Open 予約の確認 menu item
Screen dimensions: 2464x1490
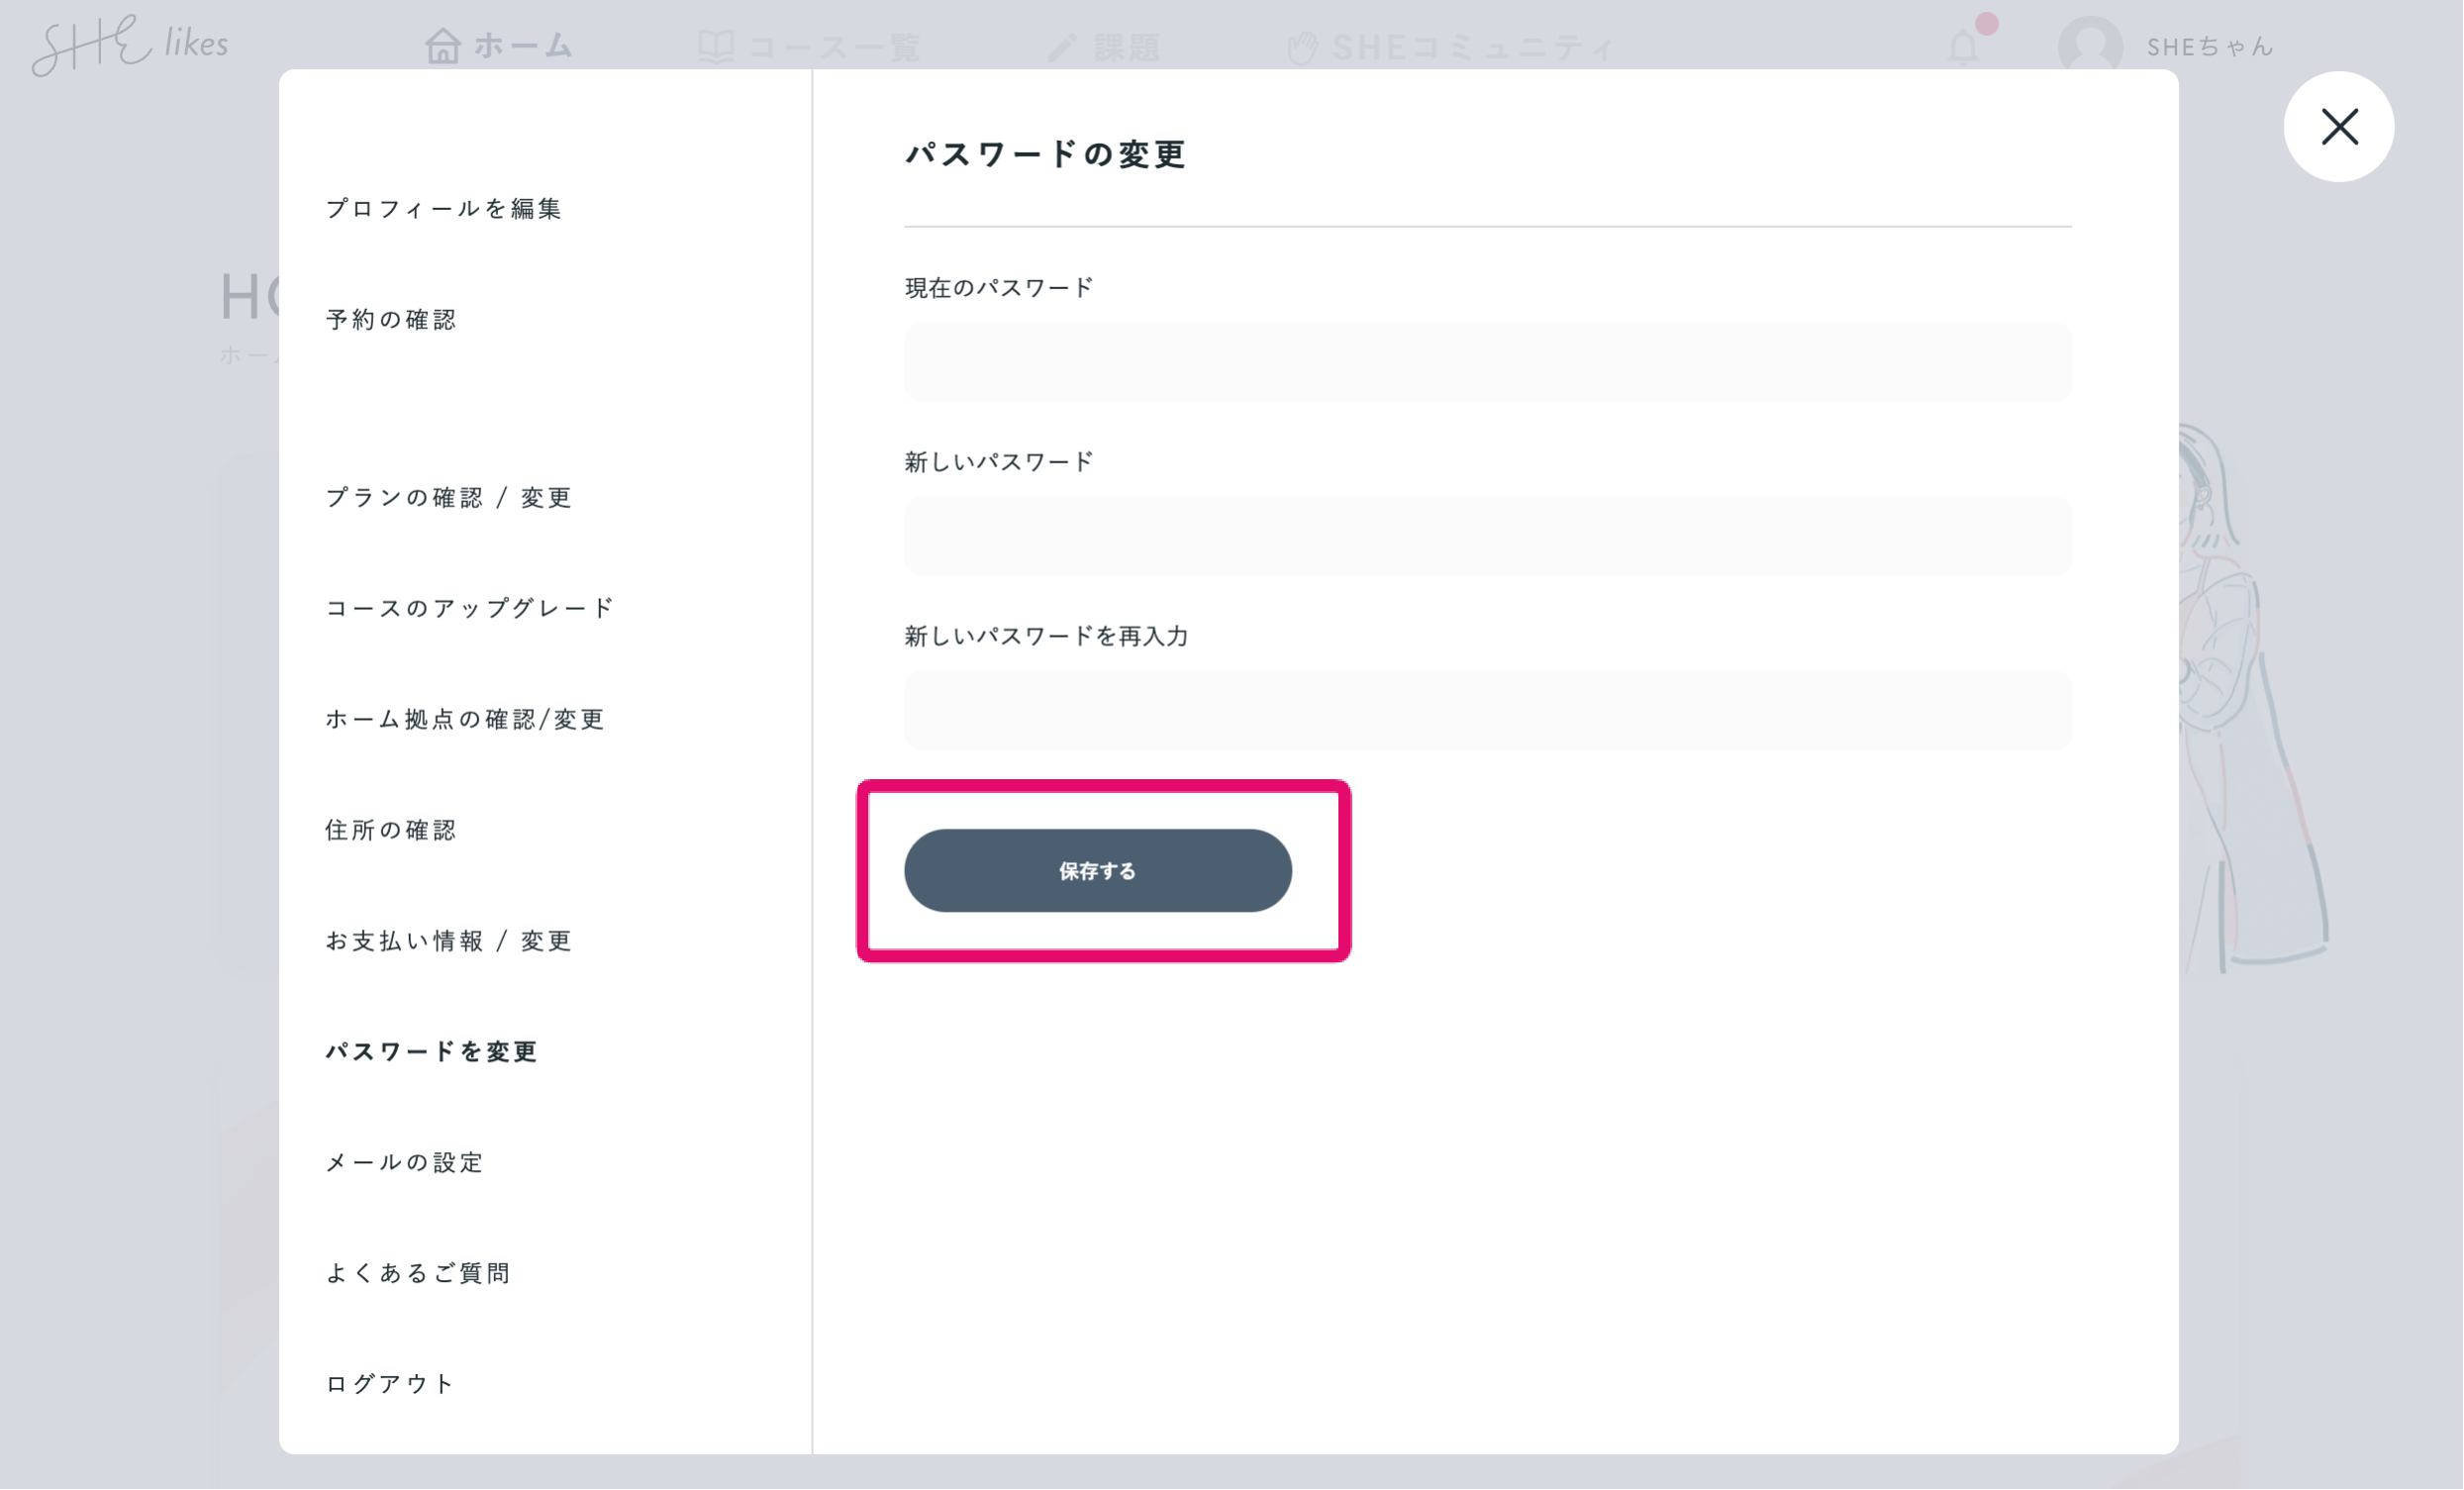[x=391, y=319]
